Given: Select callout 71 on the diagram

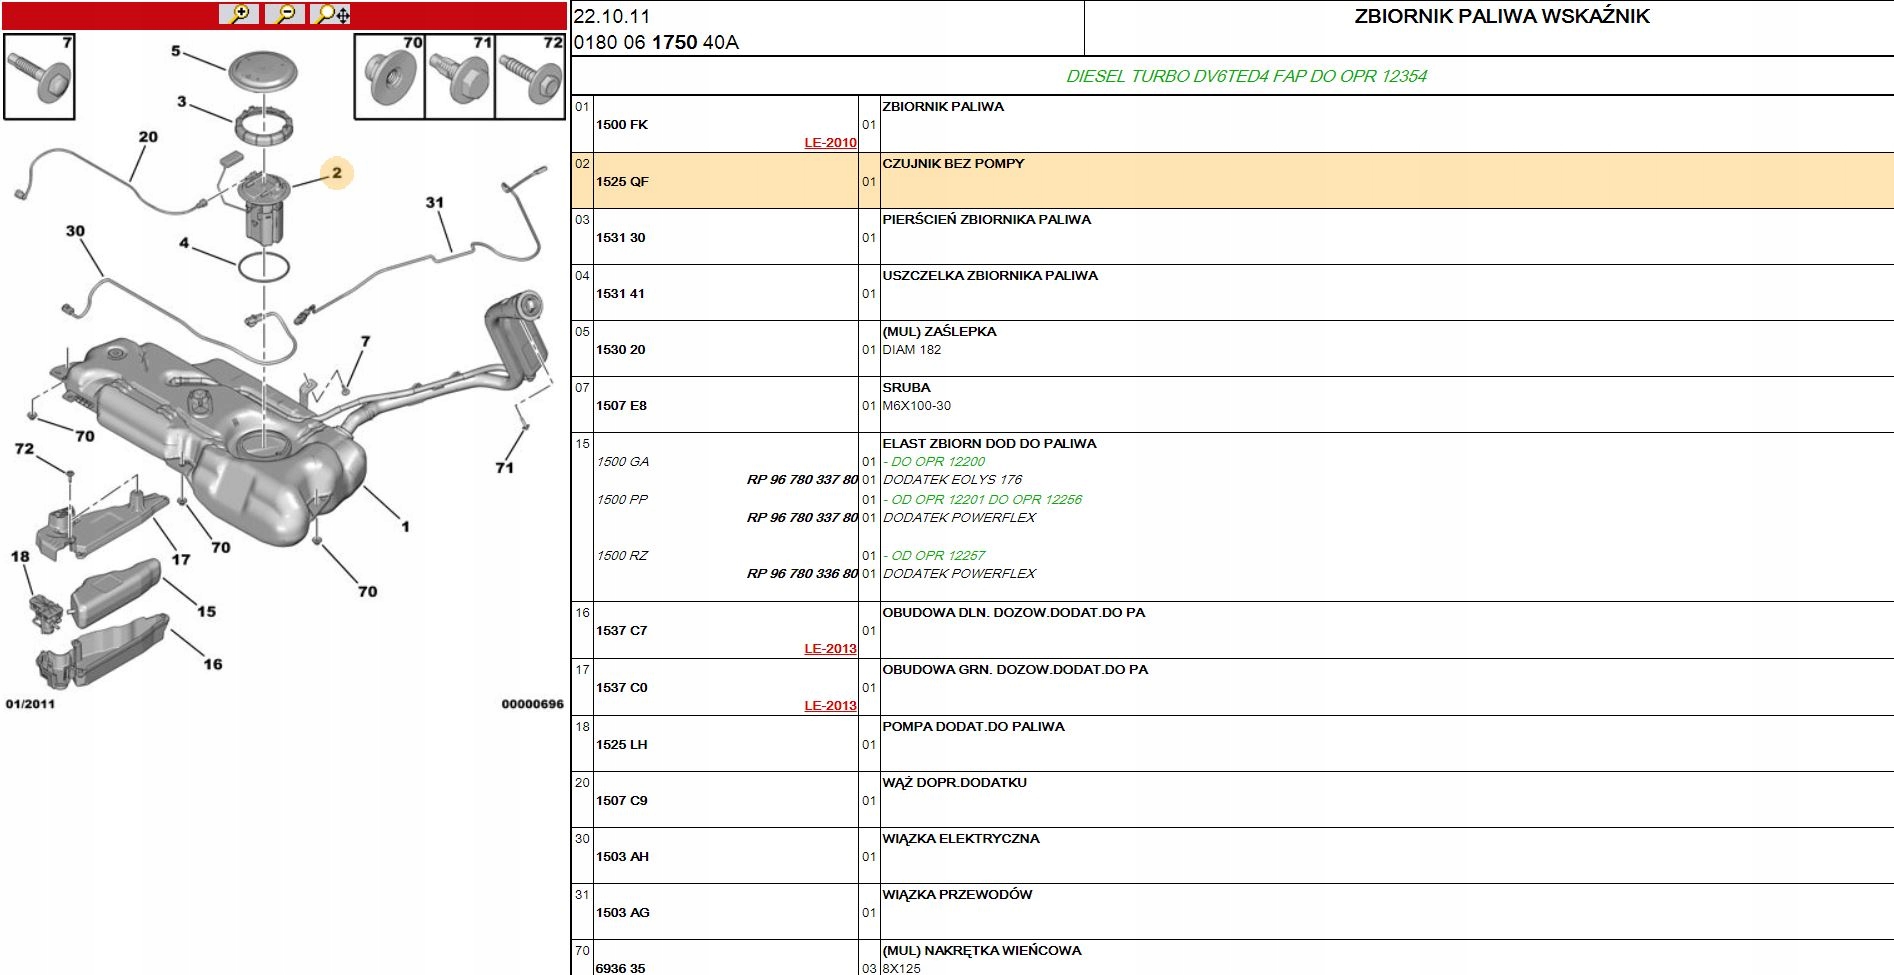Looking at the screenshot, I should click(x=504, y=467).
